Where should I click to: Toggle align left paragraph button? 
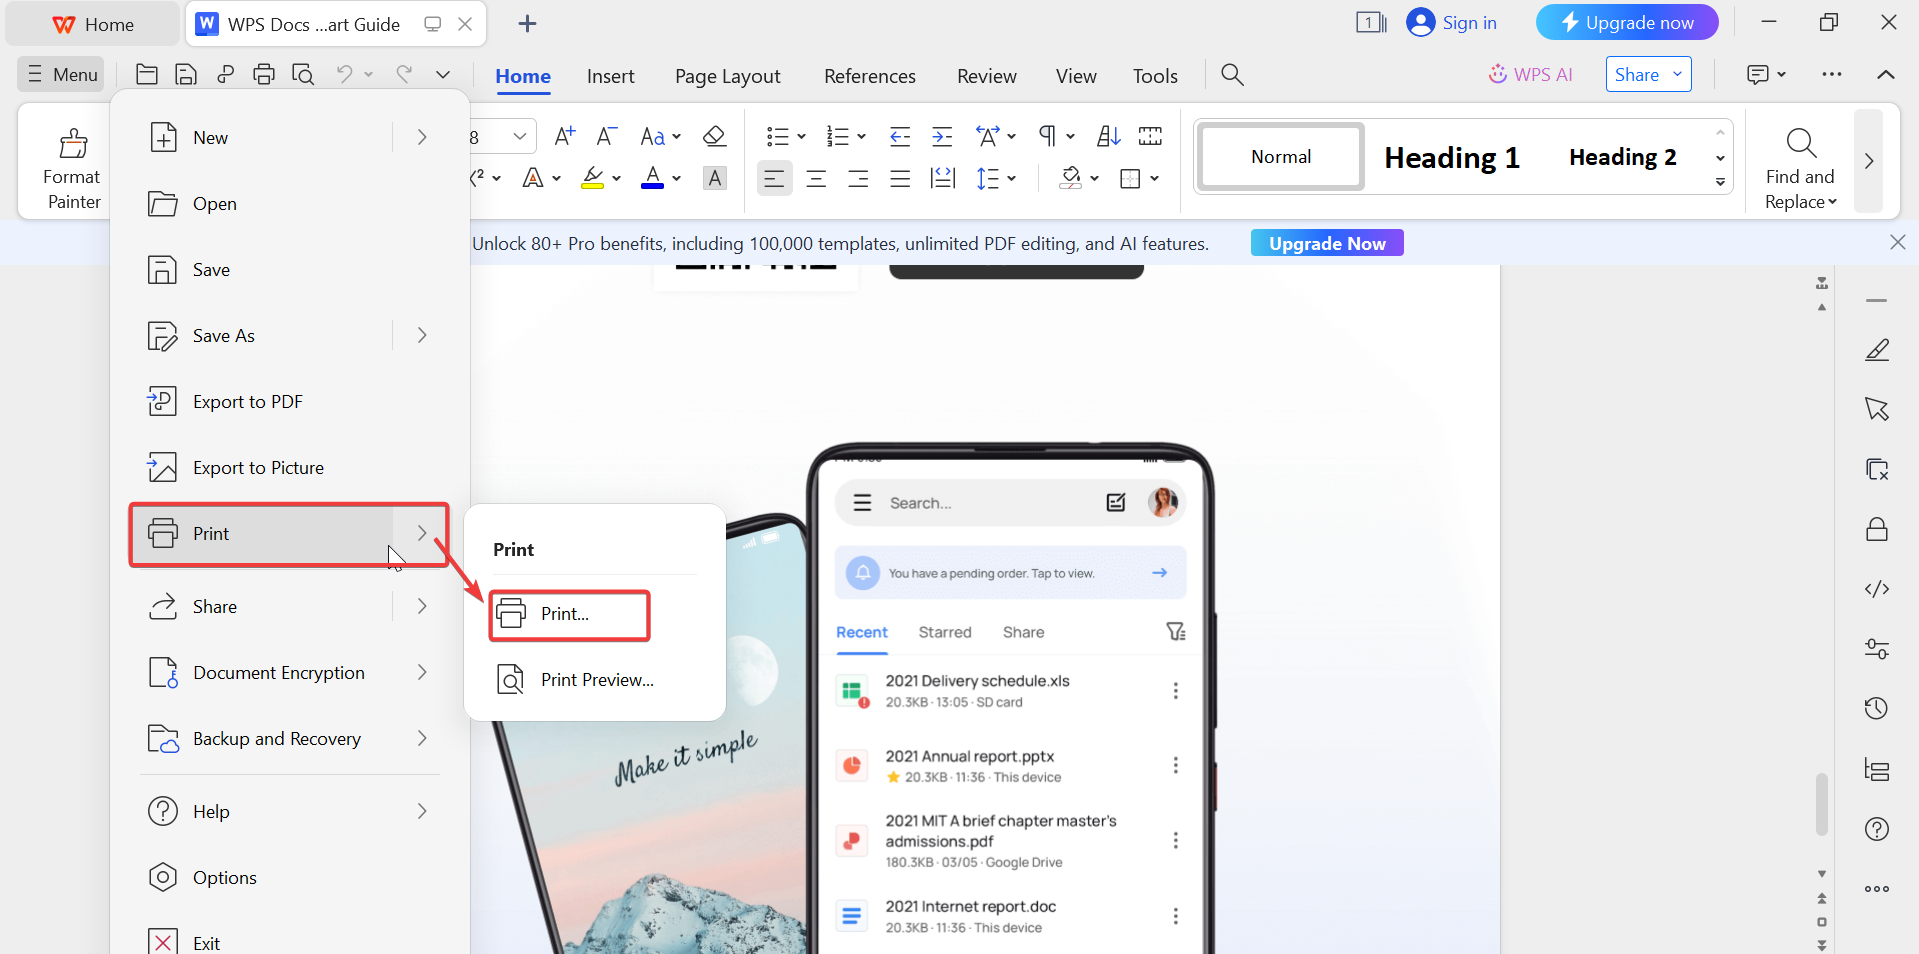click(x=774, y=178)
